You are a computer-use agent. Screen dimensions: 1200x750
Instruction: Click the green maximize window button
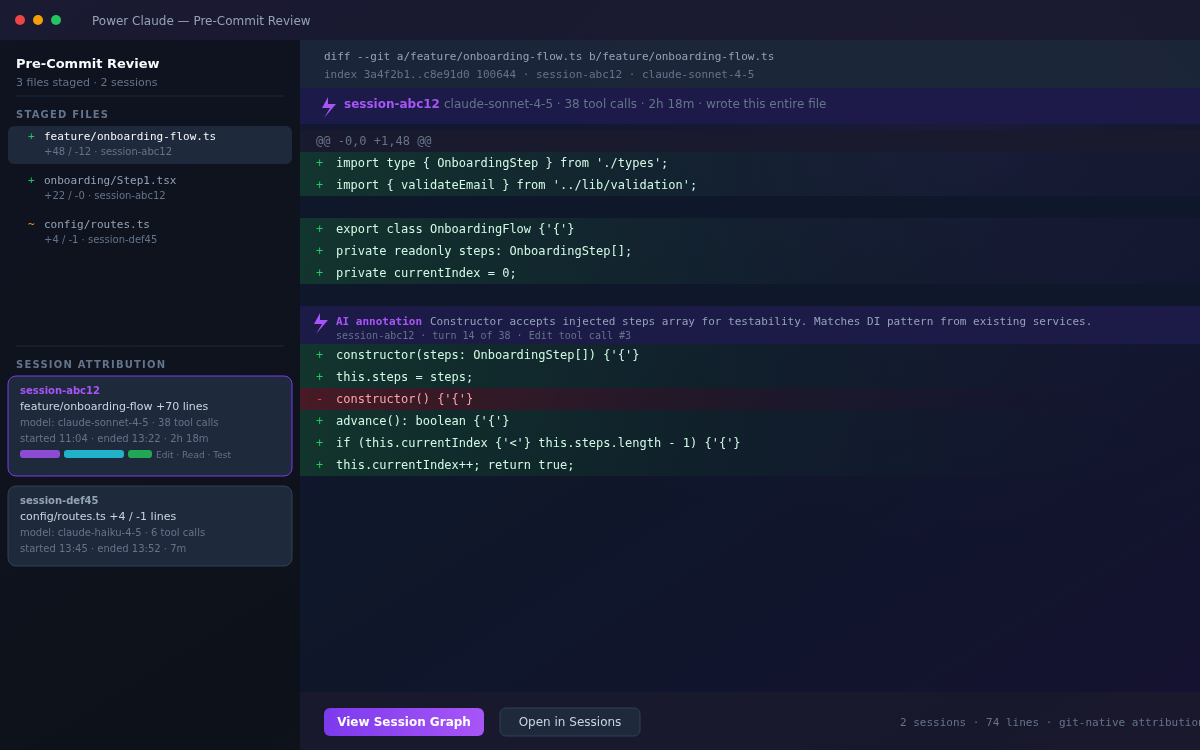point(56,20)
